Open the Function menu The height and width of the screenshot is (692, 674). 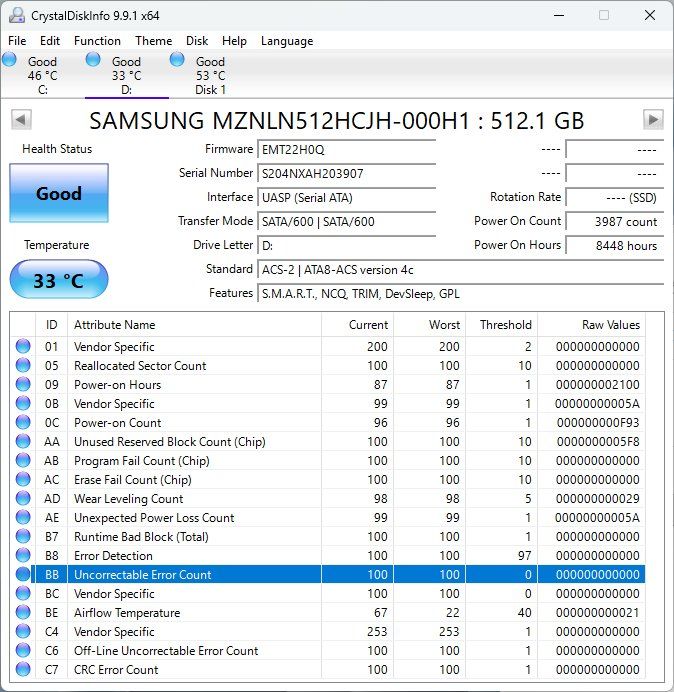pos(98,41)
